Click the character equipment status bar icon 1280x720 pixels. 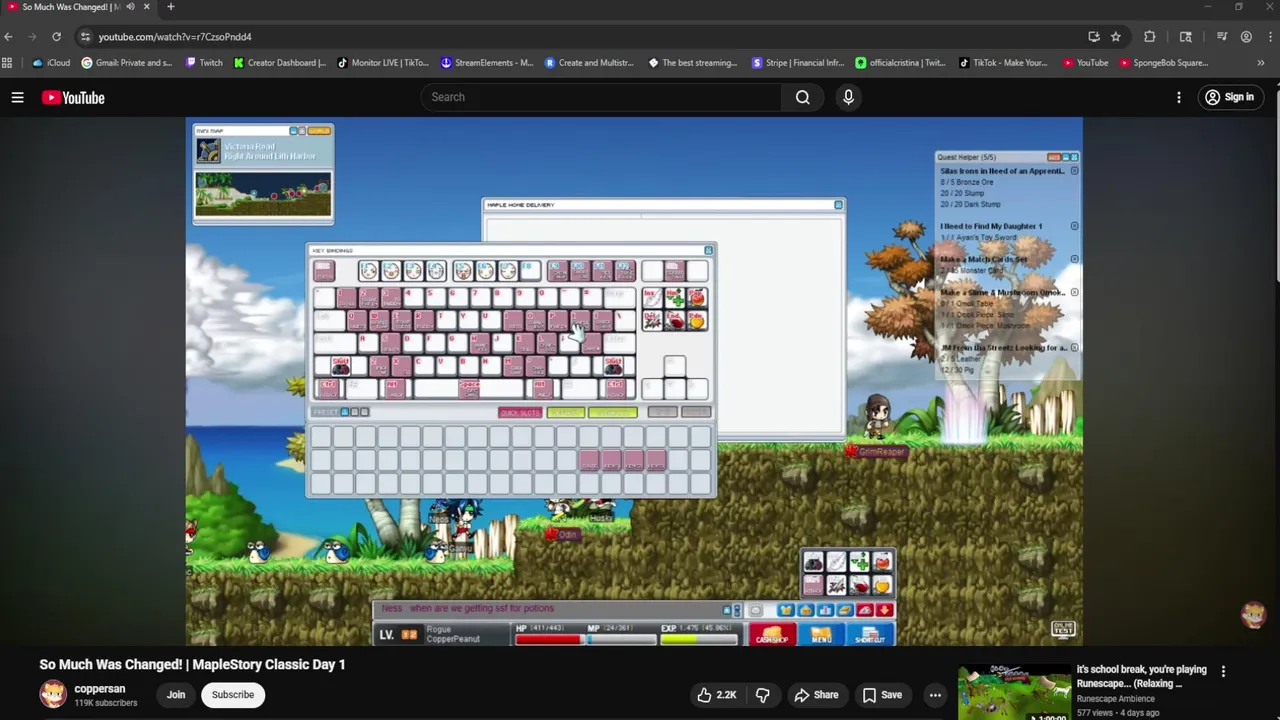tap(786, 610)
